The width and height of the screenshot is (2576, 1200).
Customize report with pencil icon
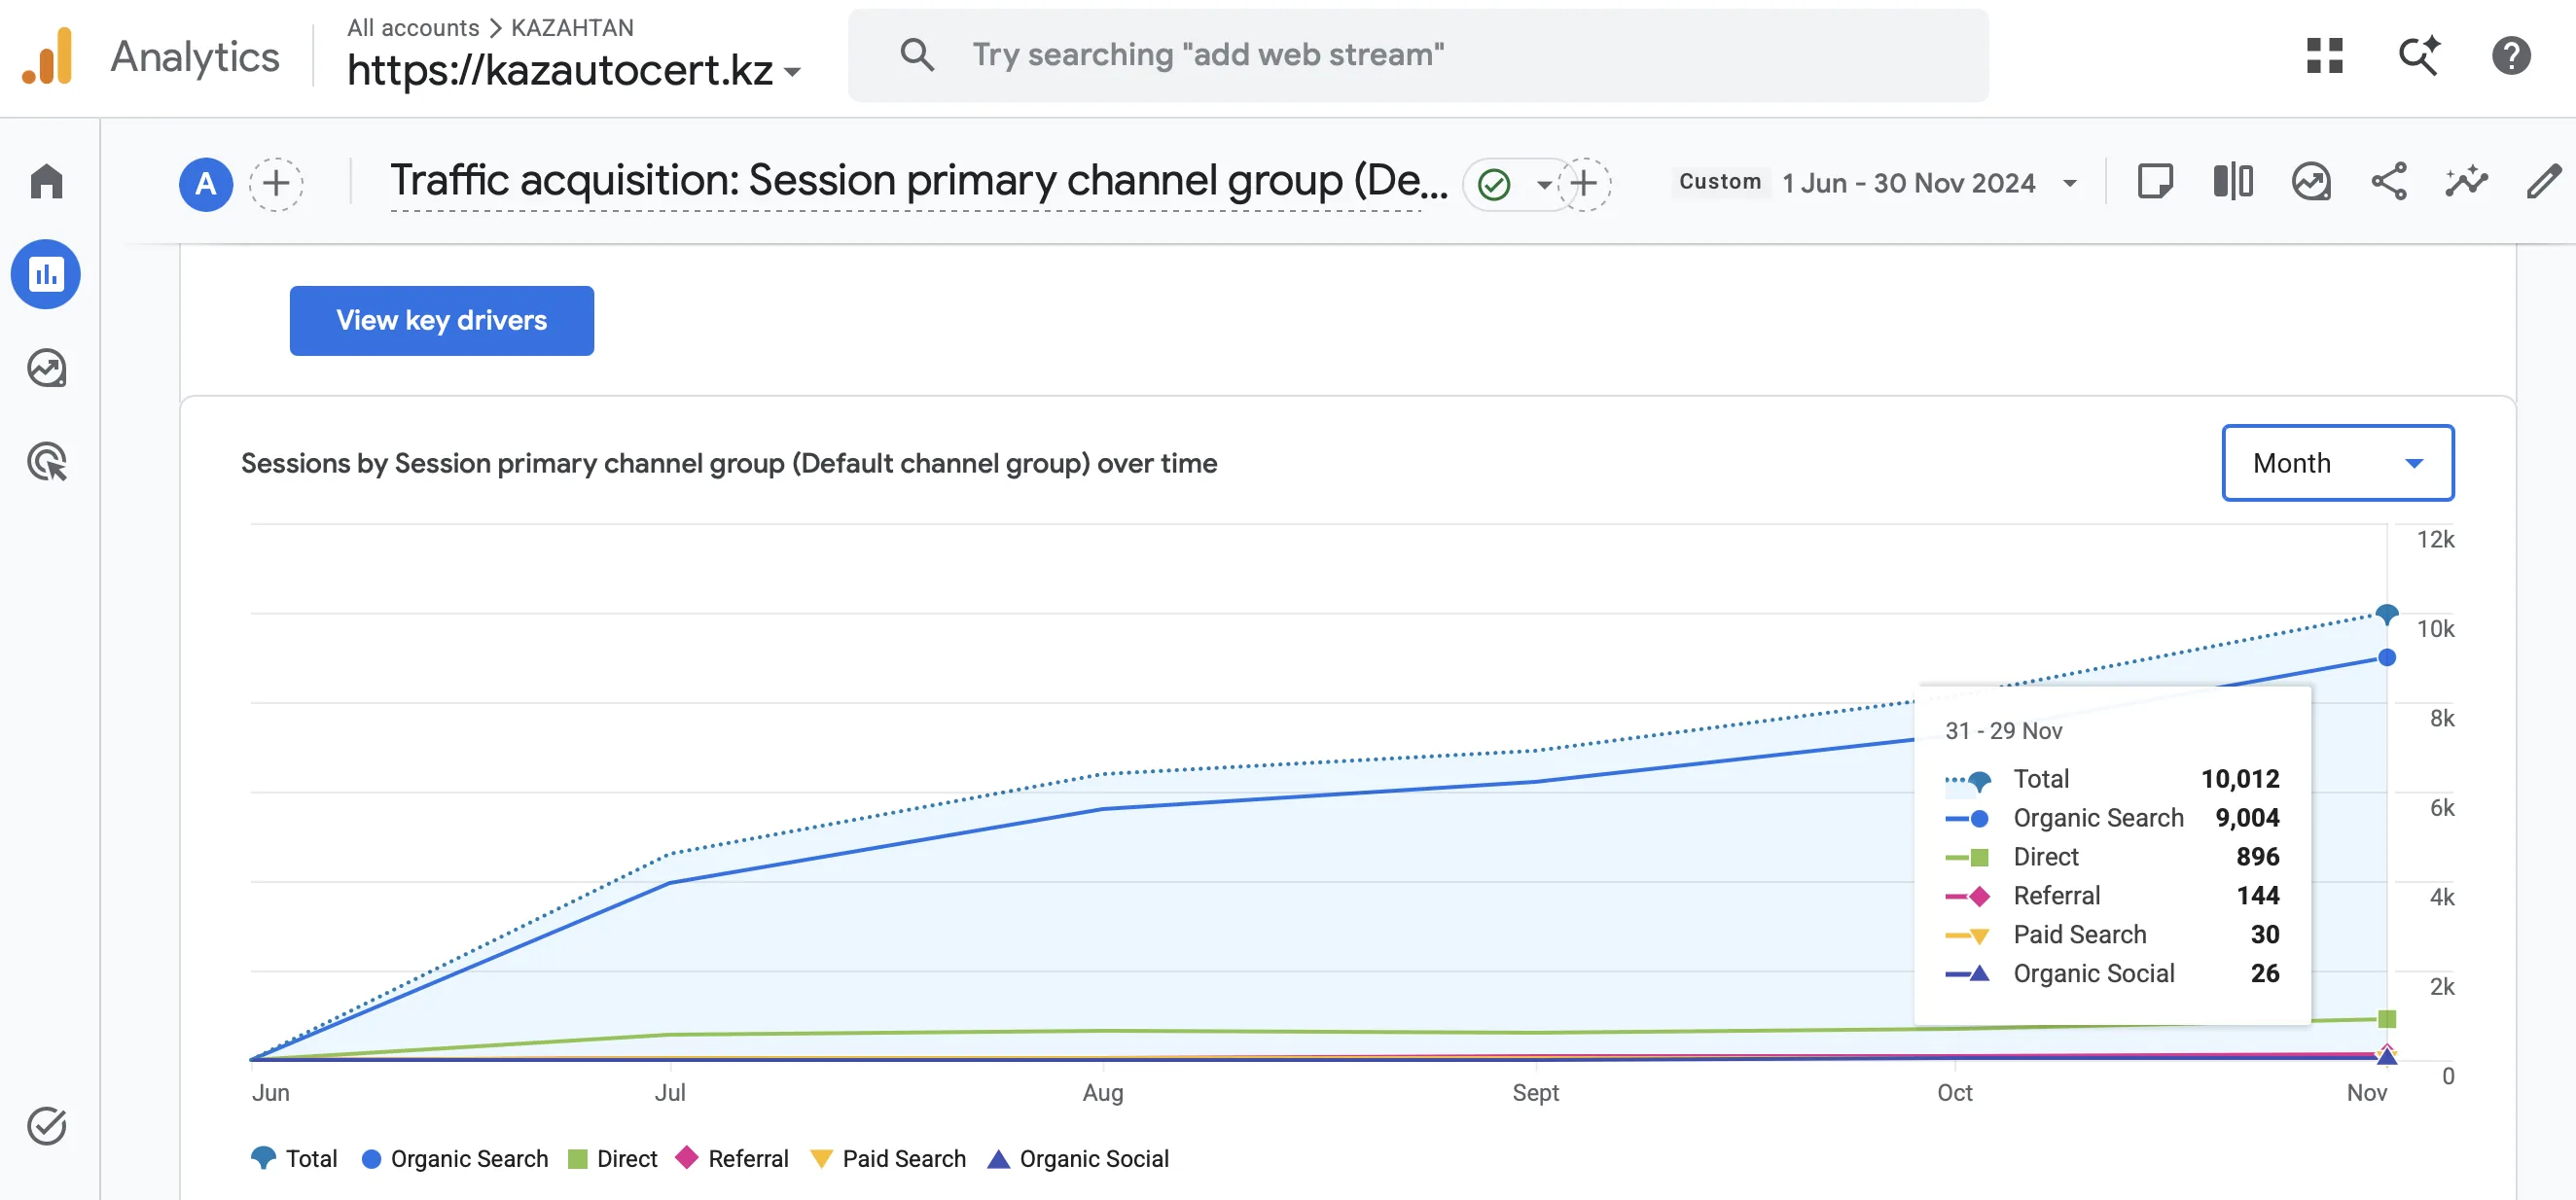click(2544, 182)
